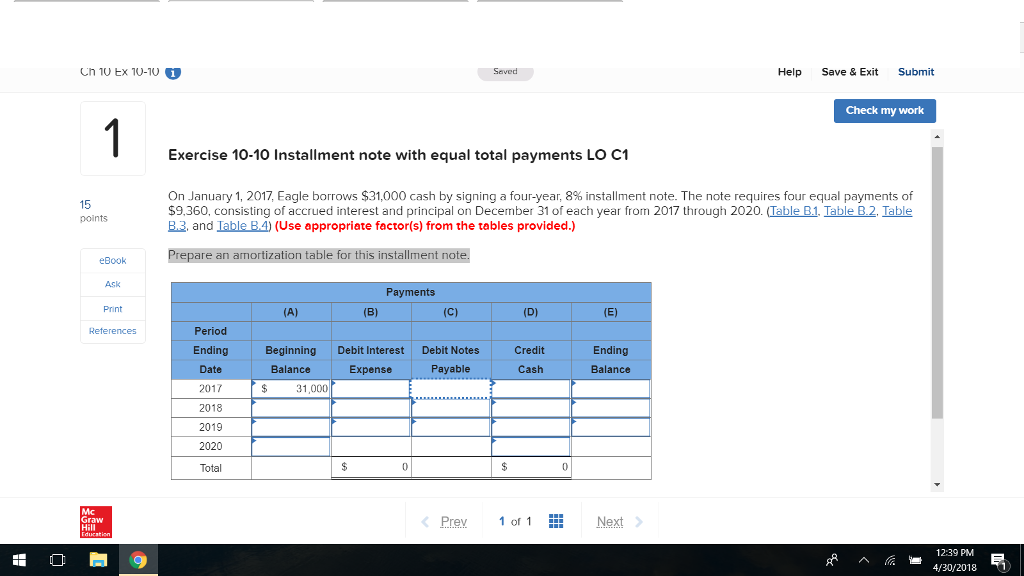Click the Next chevron arrow
This screenshot has height=576, width=1024.
point(638,521)
